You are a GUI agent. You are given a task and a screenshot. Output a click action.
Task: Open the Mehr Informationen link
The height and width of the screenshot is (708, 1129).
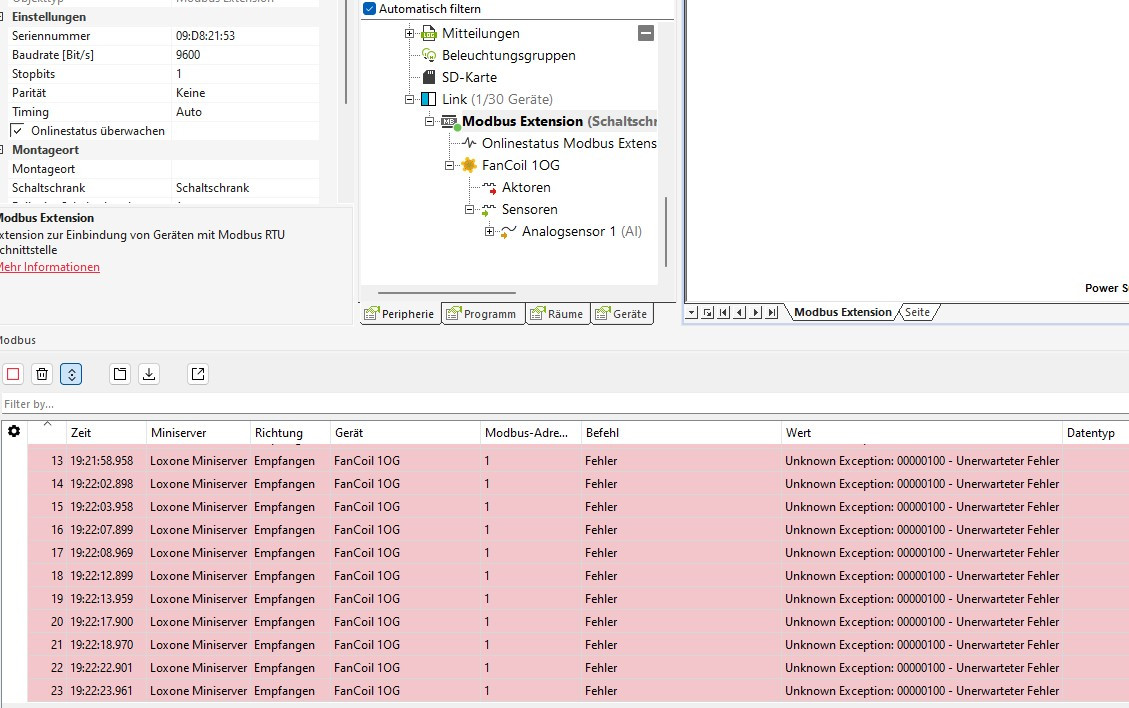click(x=48, y=267)
